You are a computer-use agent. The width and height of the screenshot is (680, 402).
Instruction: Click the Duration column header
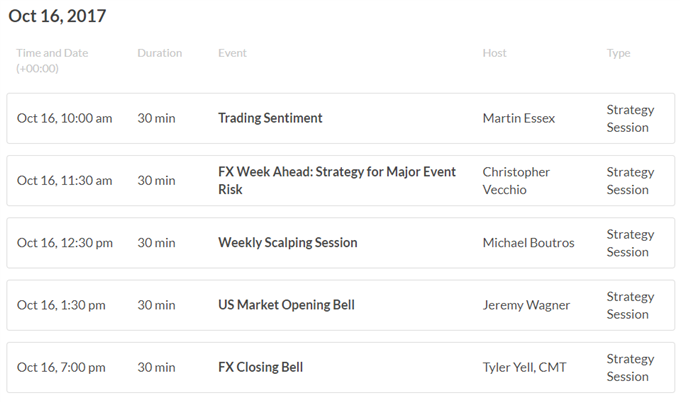coord(160,53)
